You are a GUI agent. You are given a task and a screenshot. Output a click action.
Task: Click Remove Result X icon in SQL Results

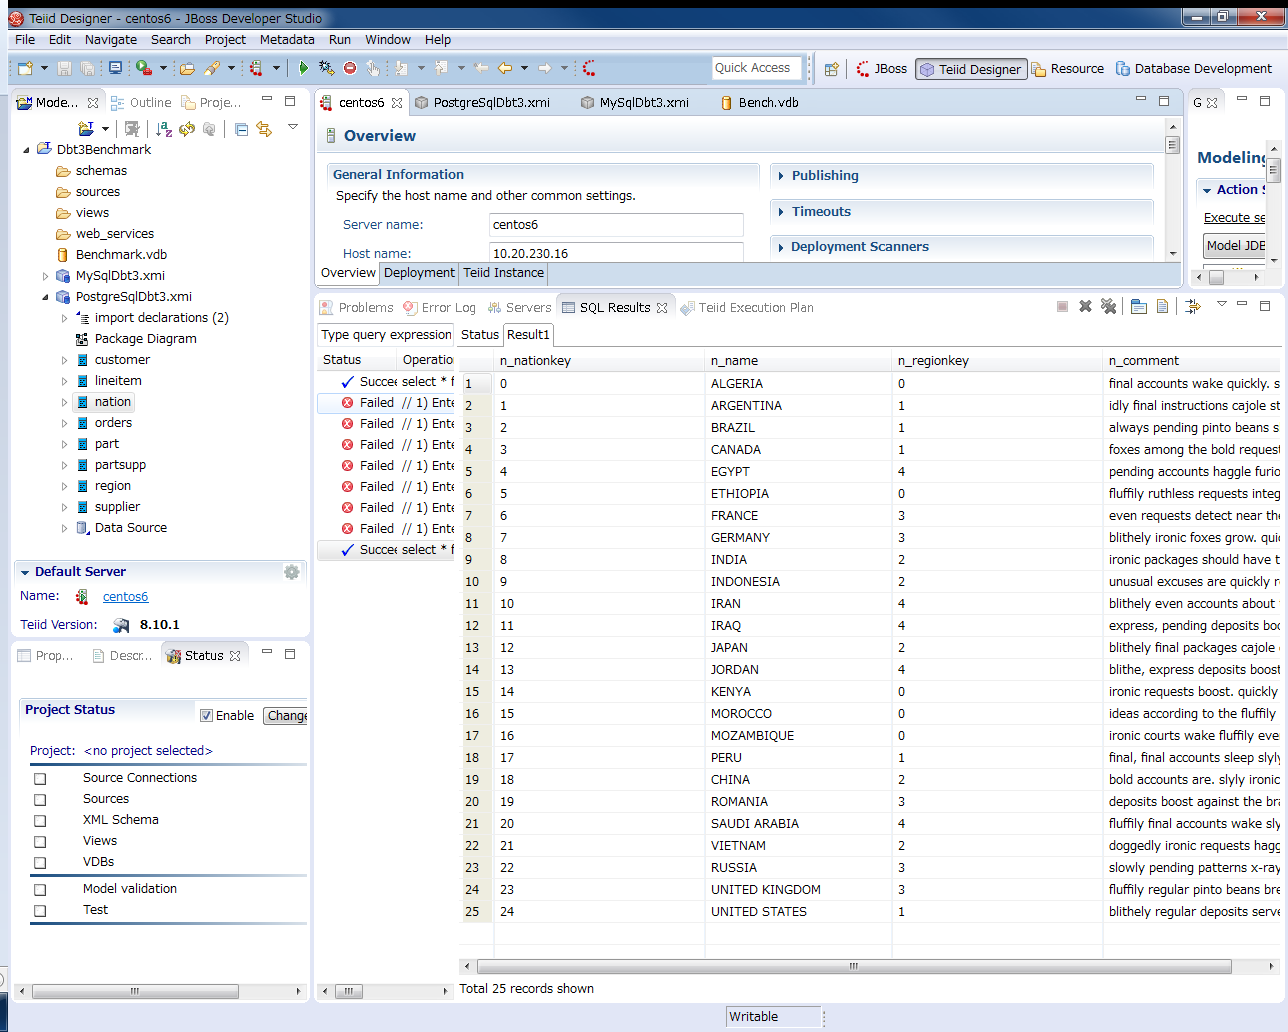(x=1085, y=306)
